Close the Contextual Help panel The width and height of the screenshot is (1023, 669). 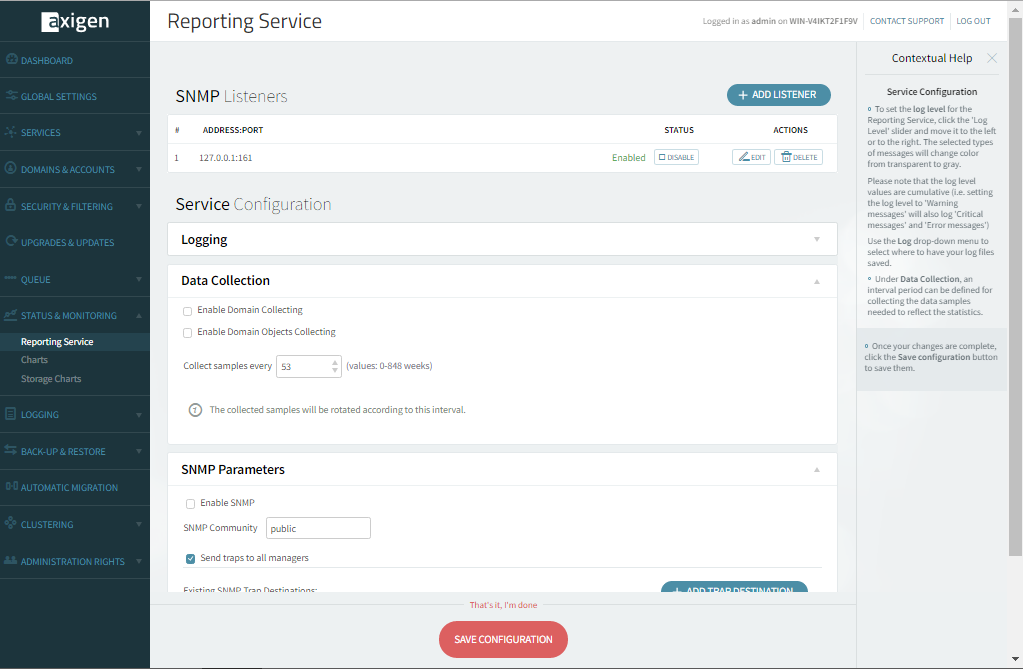(991, 58)
